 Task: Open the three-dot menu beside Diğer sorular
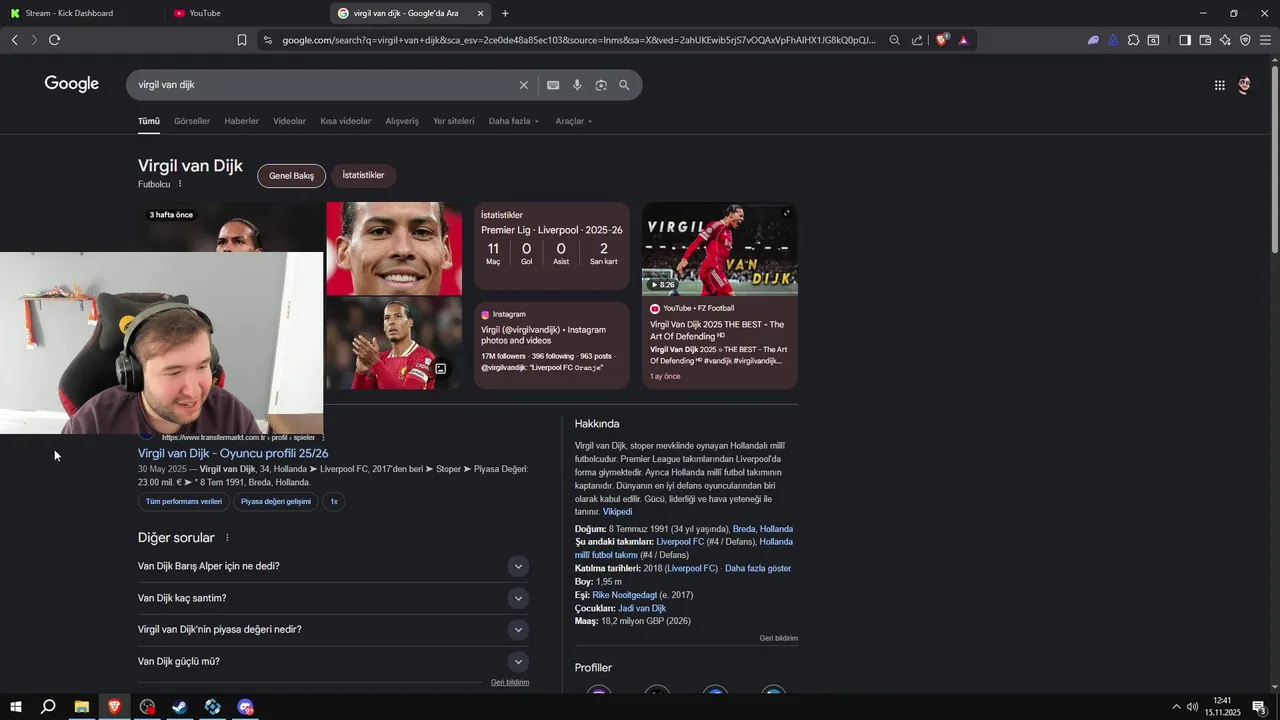tap(227, 538)
